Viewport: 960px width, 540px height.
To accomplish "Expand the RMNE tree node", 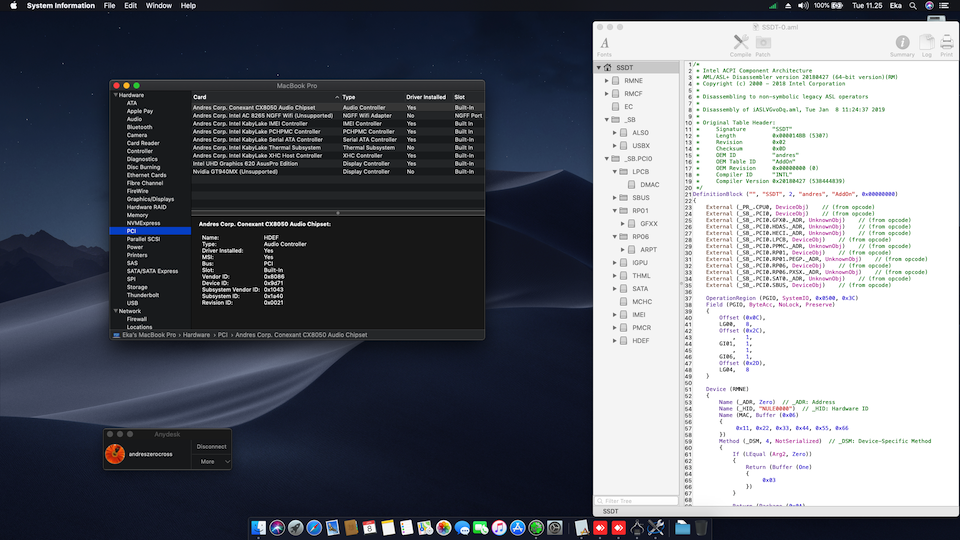I will (607, 80).
